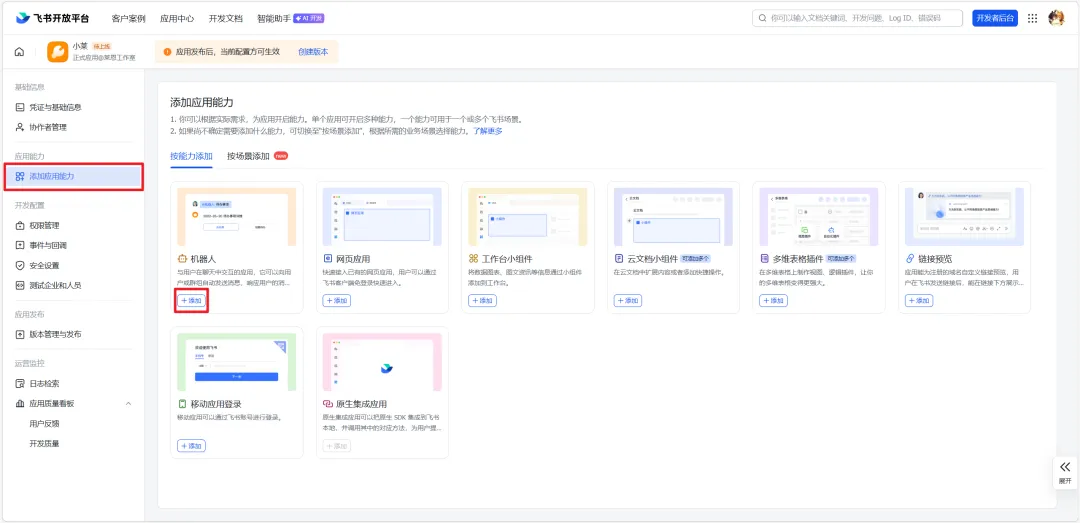This screenshot has height=523, width=1080.
Task: Add the 云文档小组件 capability
Action: pyautogui.click(x=627, y=301)
